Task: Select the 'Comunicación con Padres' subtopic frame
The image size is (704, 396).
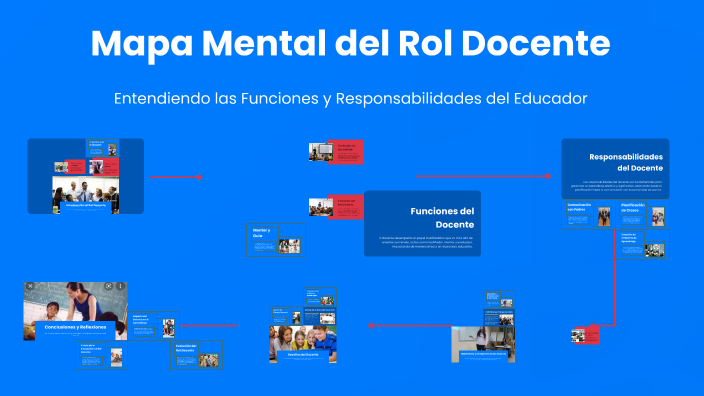Action: (588, 215)
